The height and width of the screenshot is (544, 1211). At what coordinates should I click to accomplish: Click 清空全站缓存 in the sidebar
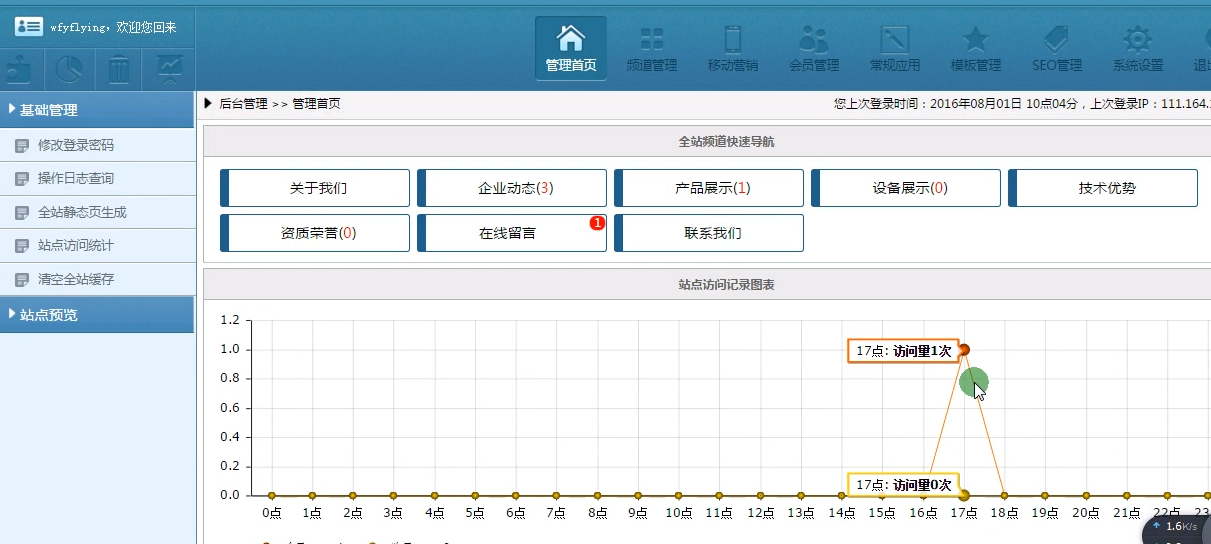[76, 280]
